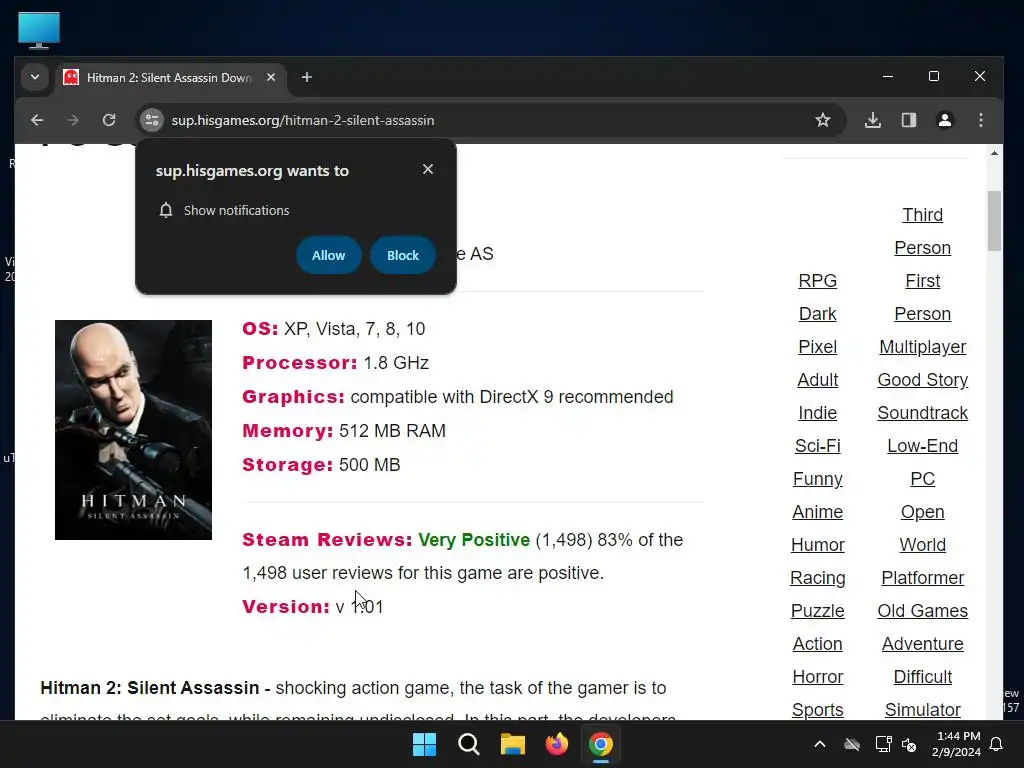Image resolution: width=1024 pixels, height=768 pixels.
Task: Open taskbar Search
Action: coord(469,744)
